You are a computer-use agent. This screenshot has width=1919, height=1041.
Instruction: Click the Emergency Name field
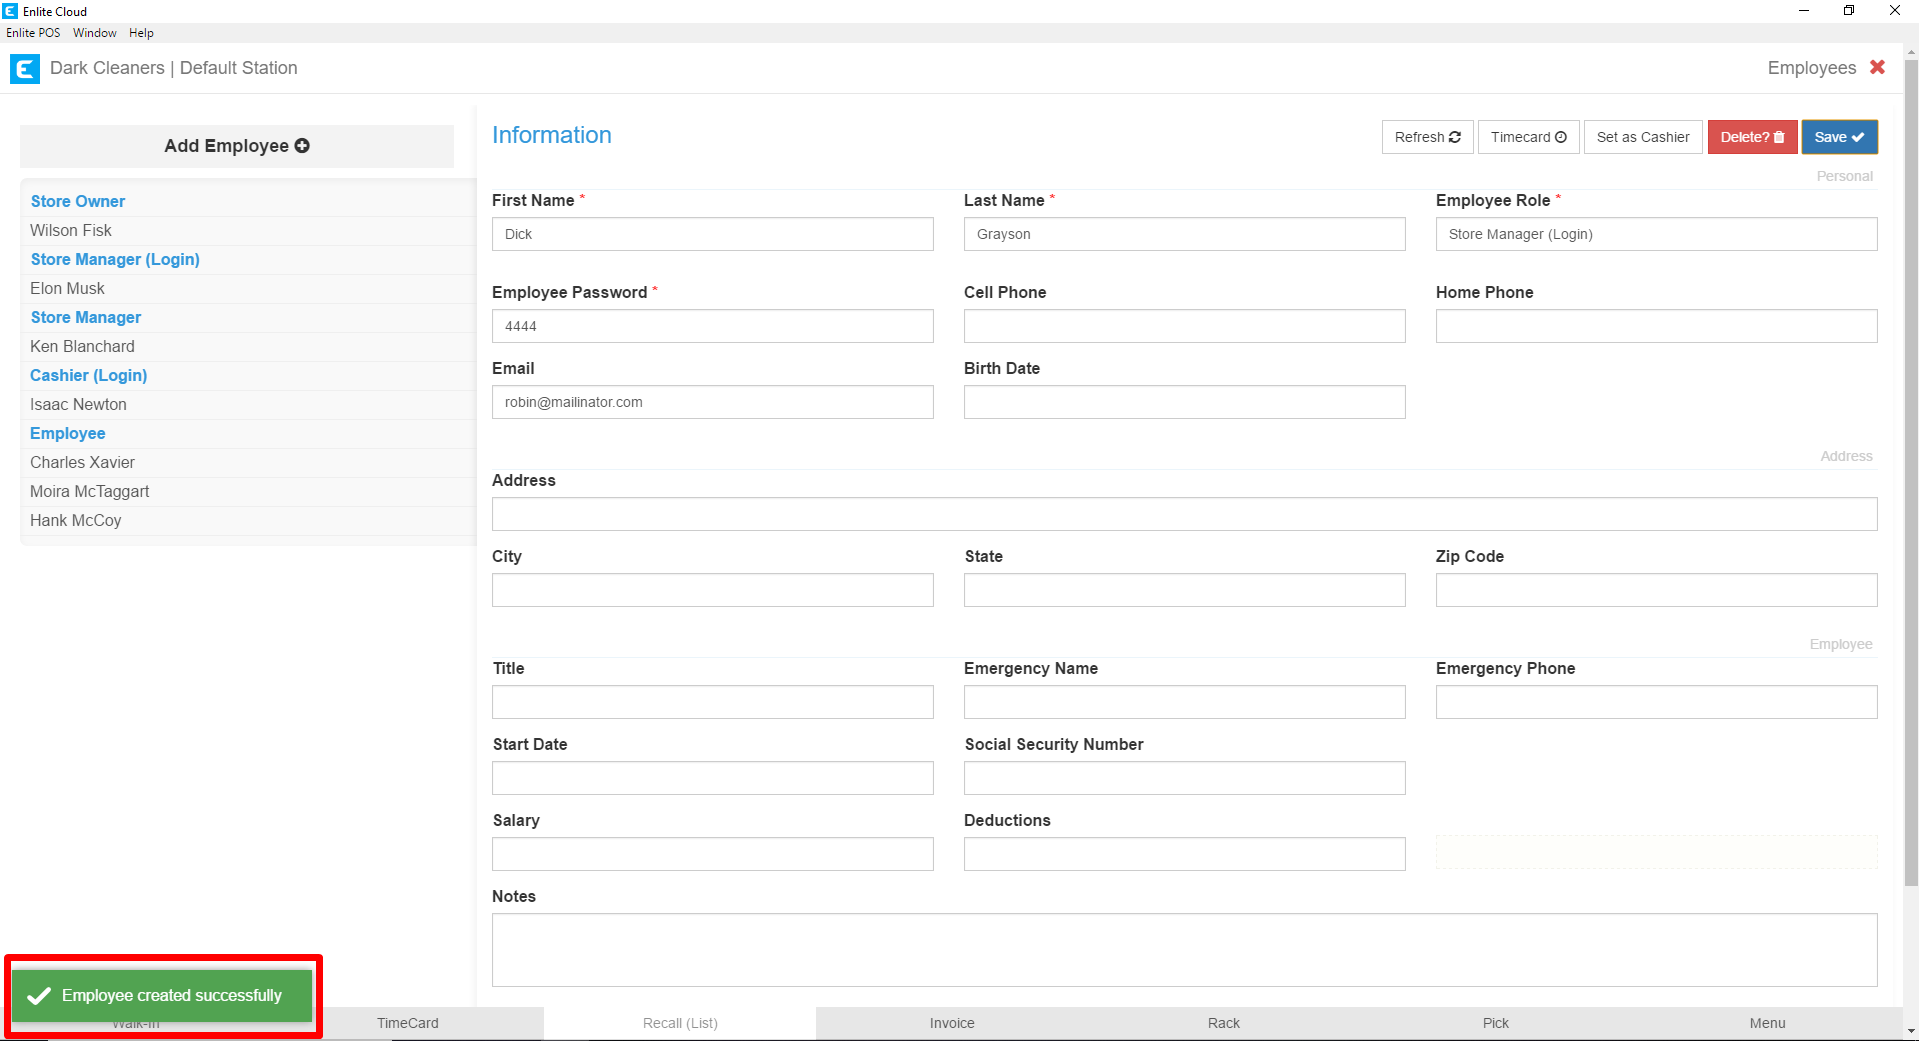point(1185,702)
